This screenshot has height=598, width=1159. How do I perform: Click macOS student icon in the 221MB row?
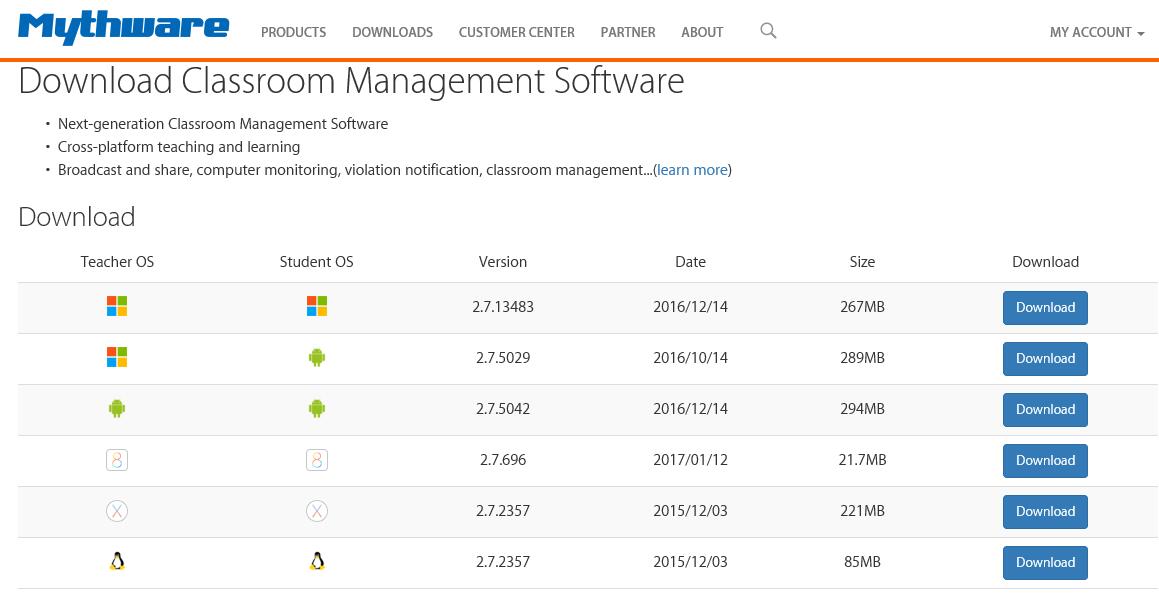click(317, 511)
